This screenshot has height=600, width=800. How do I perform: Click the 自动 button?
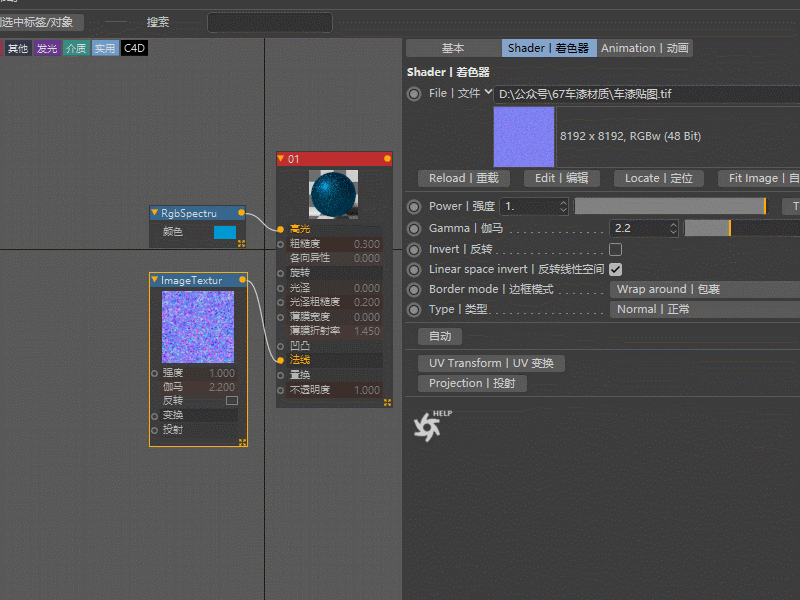pos(440,336)
